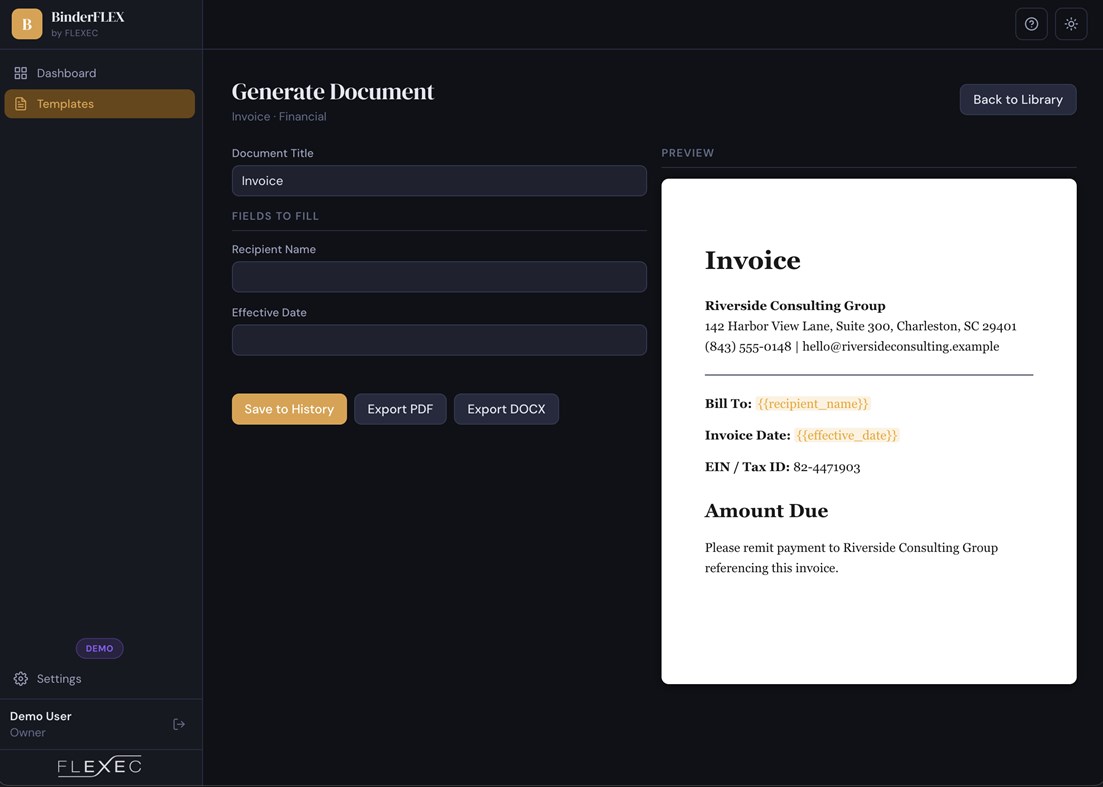Click the EIN / Tax ID value 82-4471903
Image resolution: width=1103 pixels, height=787 pixels.
(827, 467)
